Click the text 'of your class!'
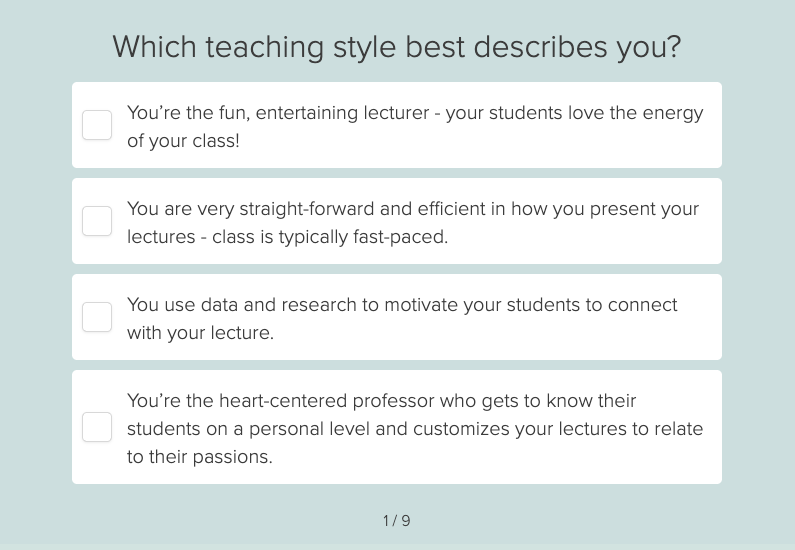Viewport: 795px width, 550px height. [x=183, y=140]
